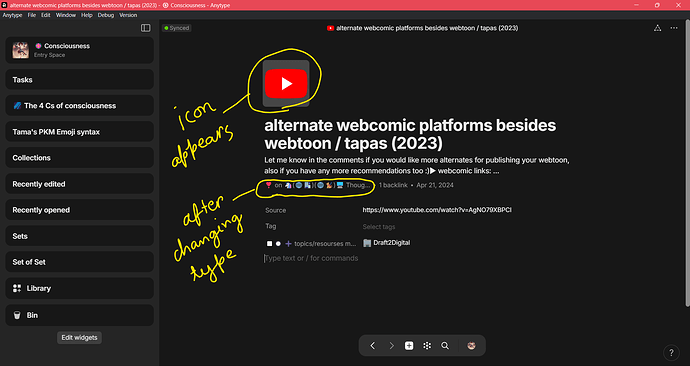The width and height of the screenshot is (690, 366).
Task: Click the page description text
Action: [x=417, y=165]
